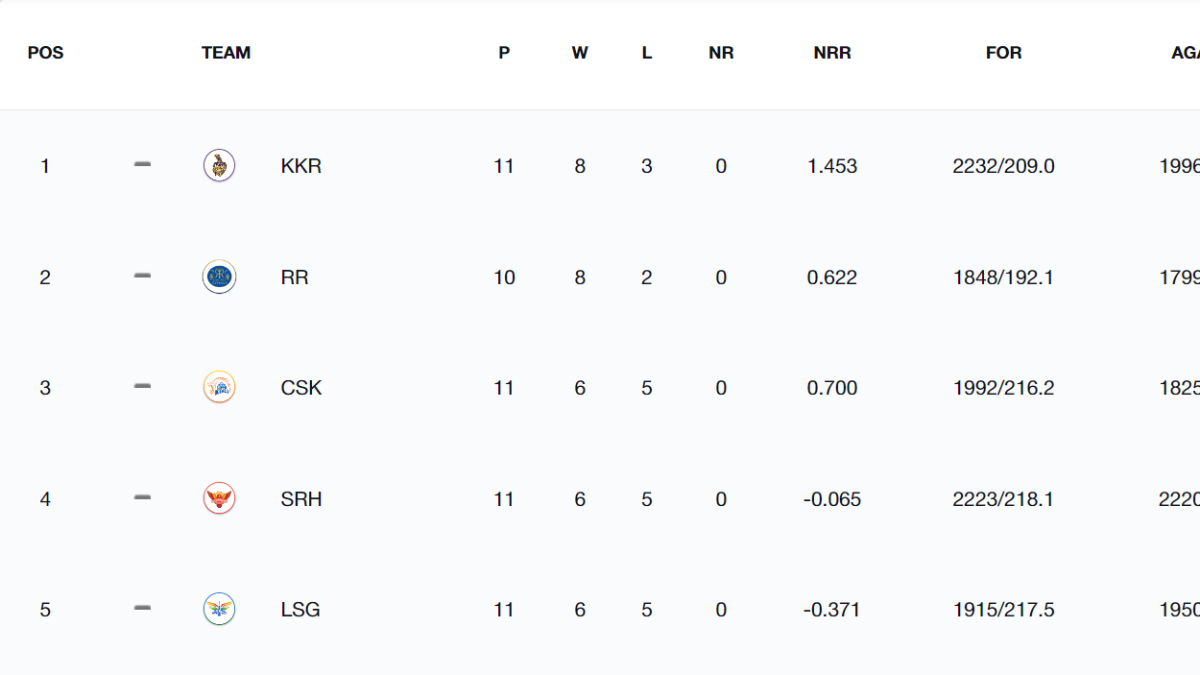Image resolution: width=1200 pixels, height=675 pixels.
Task: Open the KKR team name link
Action: click(x=301, y=166)
